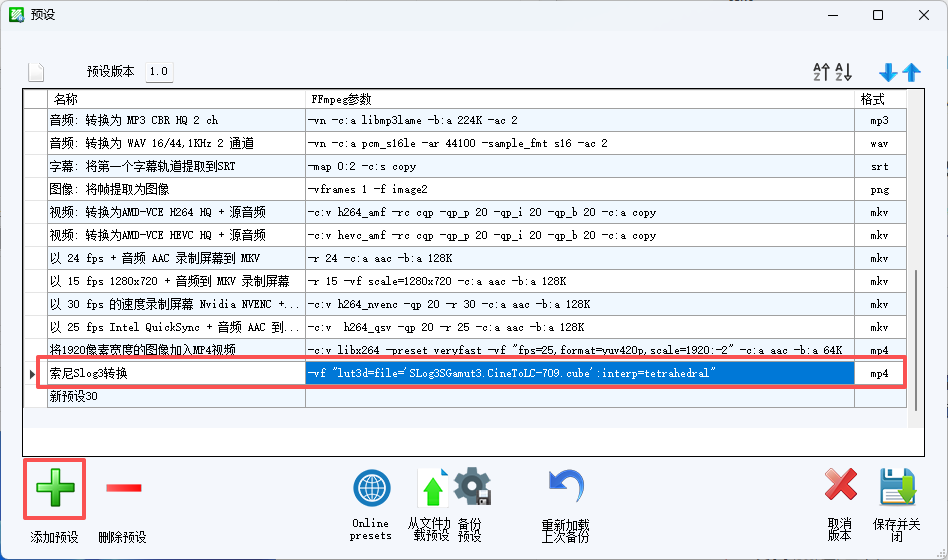Click the preset version field 1.0
Screen dimensions: 948x560
point(159,71)
